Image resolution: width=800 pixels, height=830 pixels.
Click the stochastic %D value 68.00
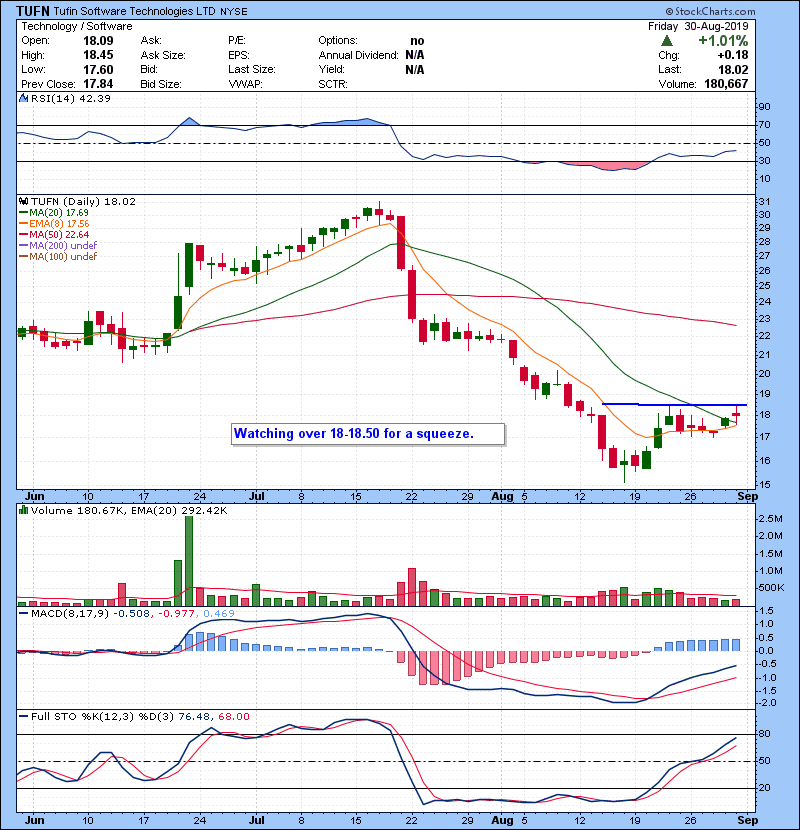pos(233,717)
